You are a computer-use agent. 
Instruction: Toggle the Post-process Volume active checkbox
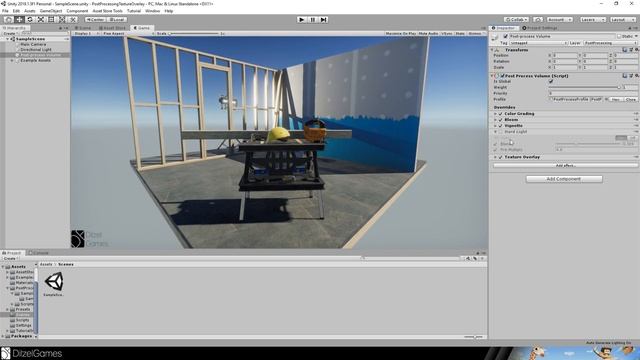pos(506,36)
